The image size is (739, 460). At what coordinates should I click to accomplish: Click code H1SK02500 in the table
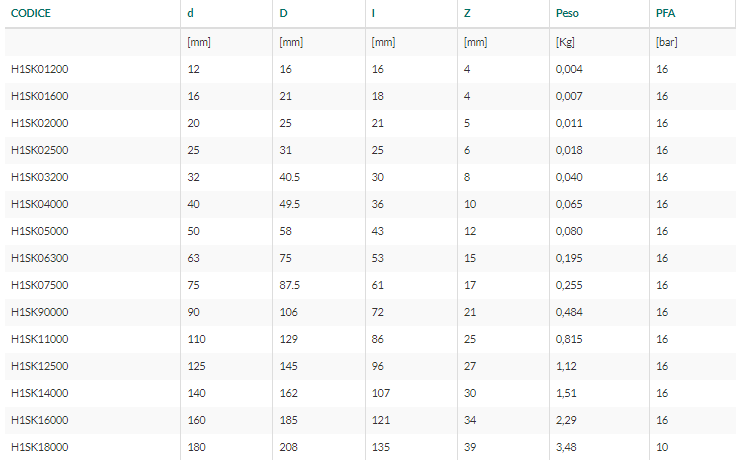tap(40, 150)
